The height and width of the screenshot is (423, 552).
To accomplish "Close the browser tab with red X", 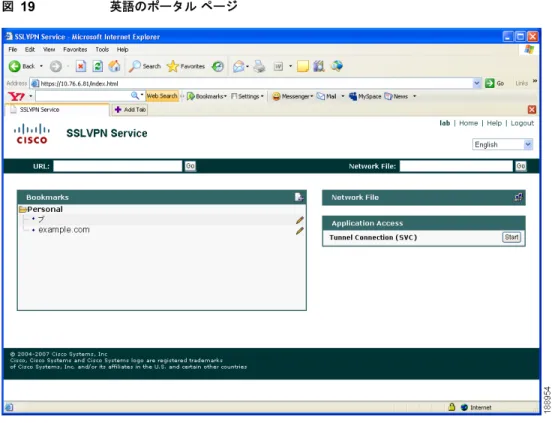I will click(532, 110).
